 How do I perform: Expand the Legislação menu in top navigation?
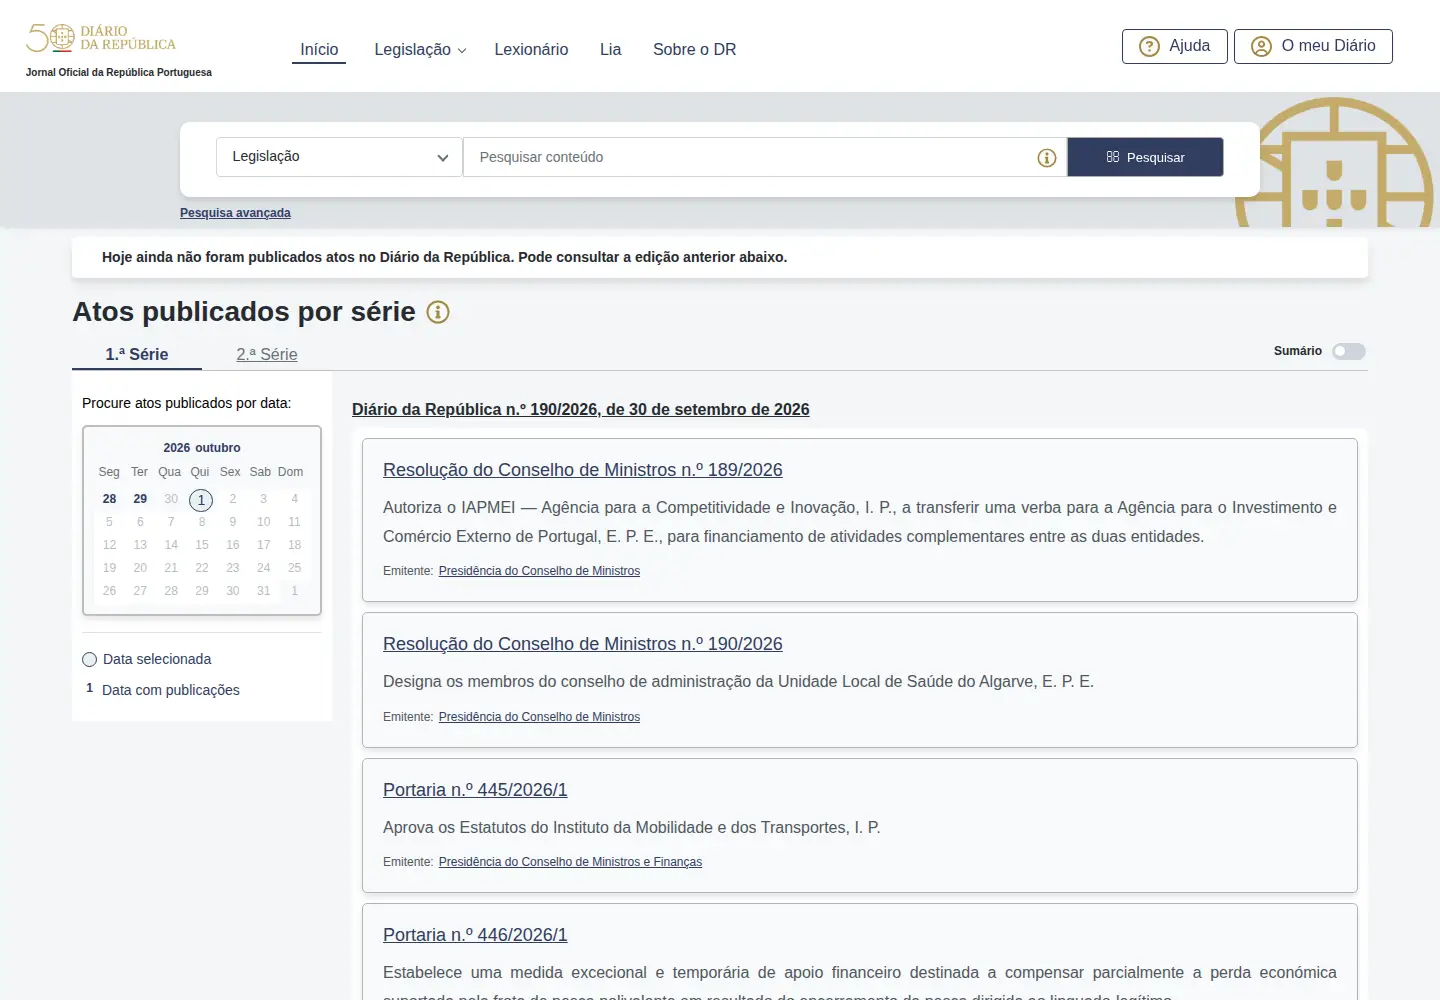420,49
